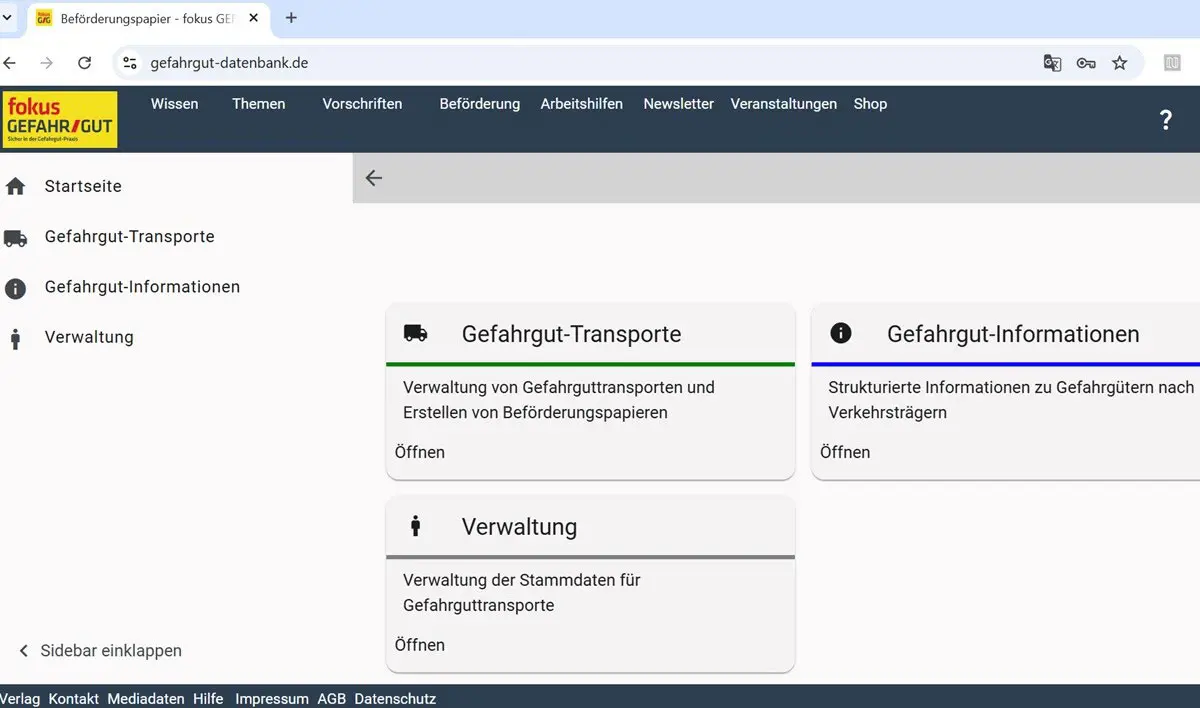
Task: Open the Datenschutz footer link
Action: [395, 698]
